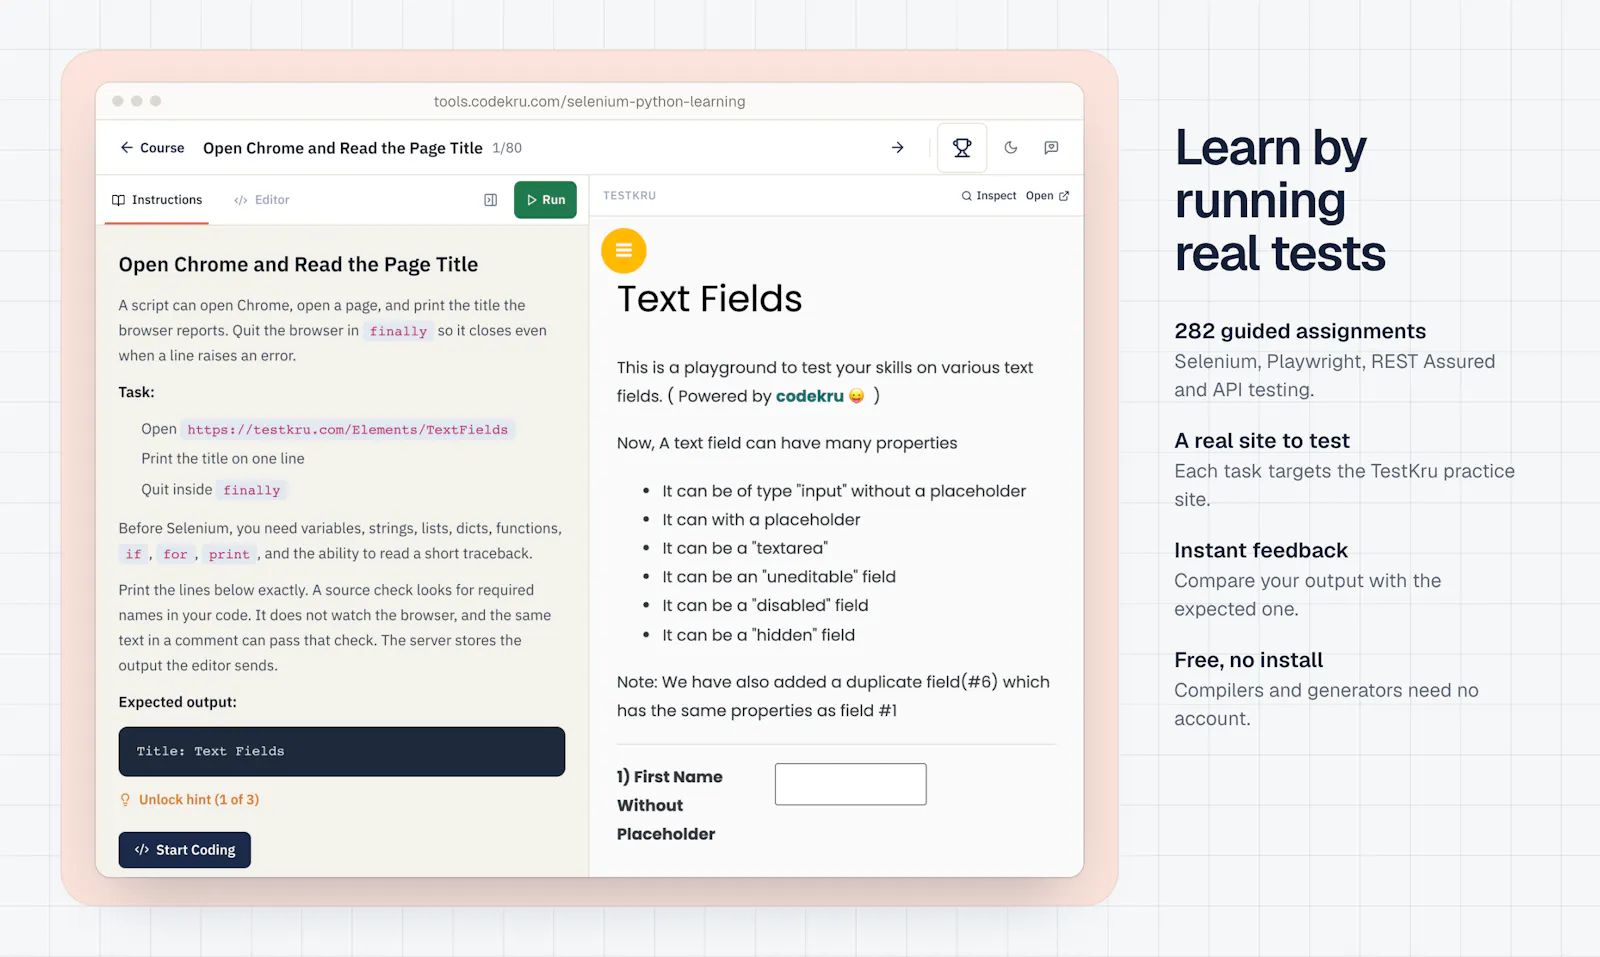Unlock hint (1 of 3)

(189, 800)
